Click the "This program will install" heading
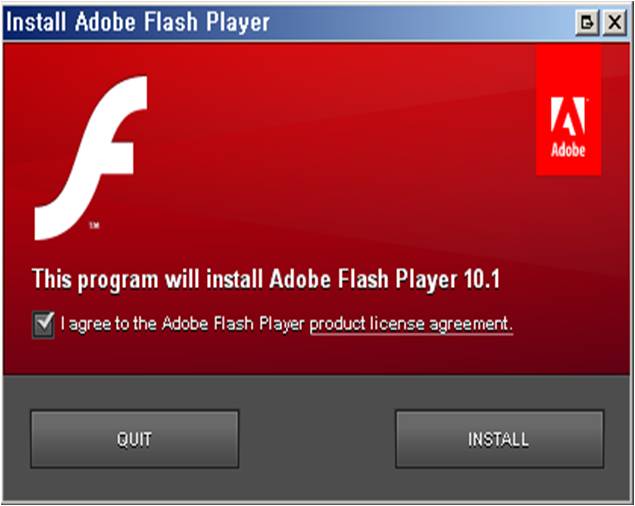This screenshot has width=635, height=506. pyautogui.click(x=148, y=280)
